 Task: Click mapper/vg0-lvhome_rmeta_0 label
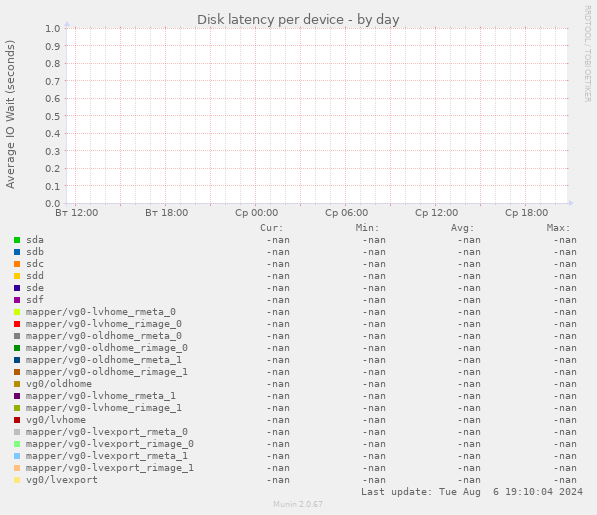click(x=101, y=312)
